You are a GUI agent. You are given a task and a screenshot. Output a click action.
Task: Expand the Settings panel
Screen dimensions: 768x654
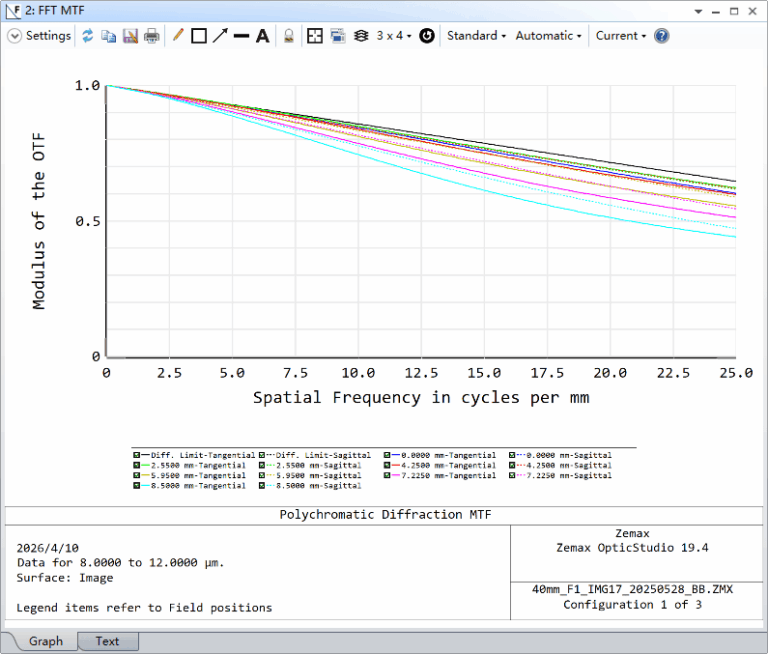(40, 36)
